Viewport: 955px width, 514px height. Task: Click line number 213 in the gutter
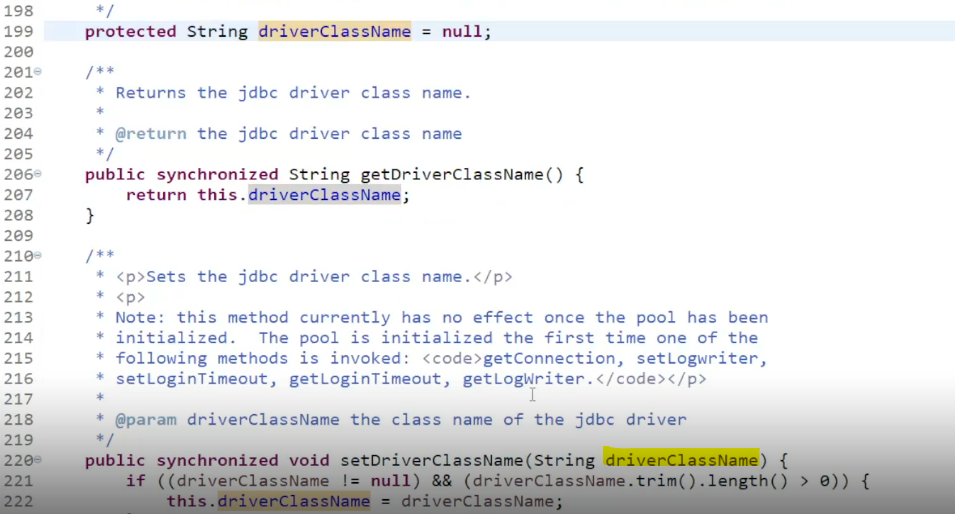(18, 317)
